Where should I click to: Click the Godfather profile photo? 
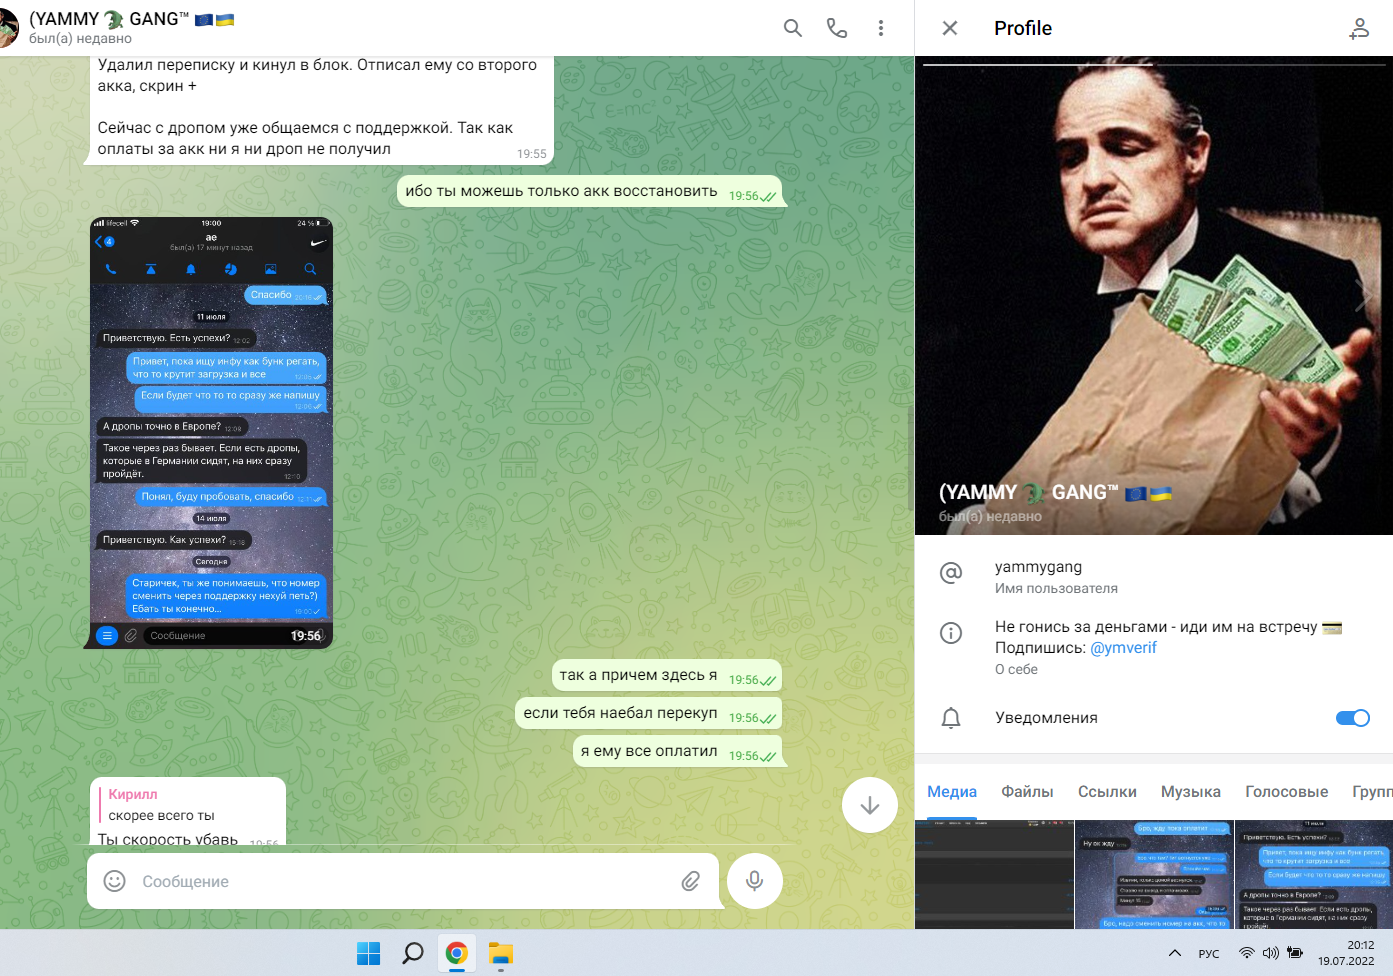(x=1154, y=296)
